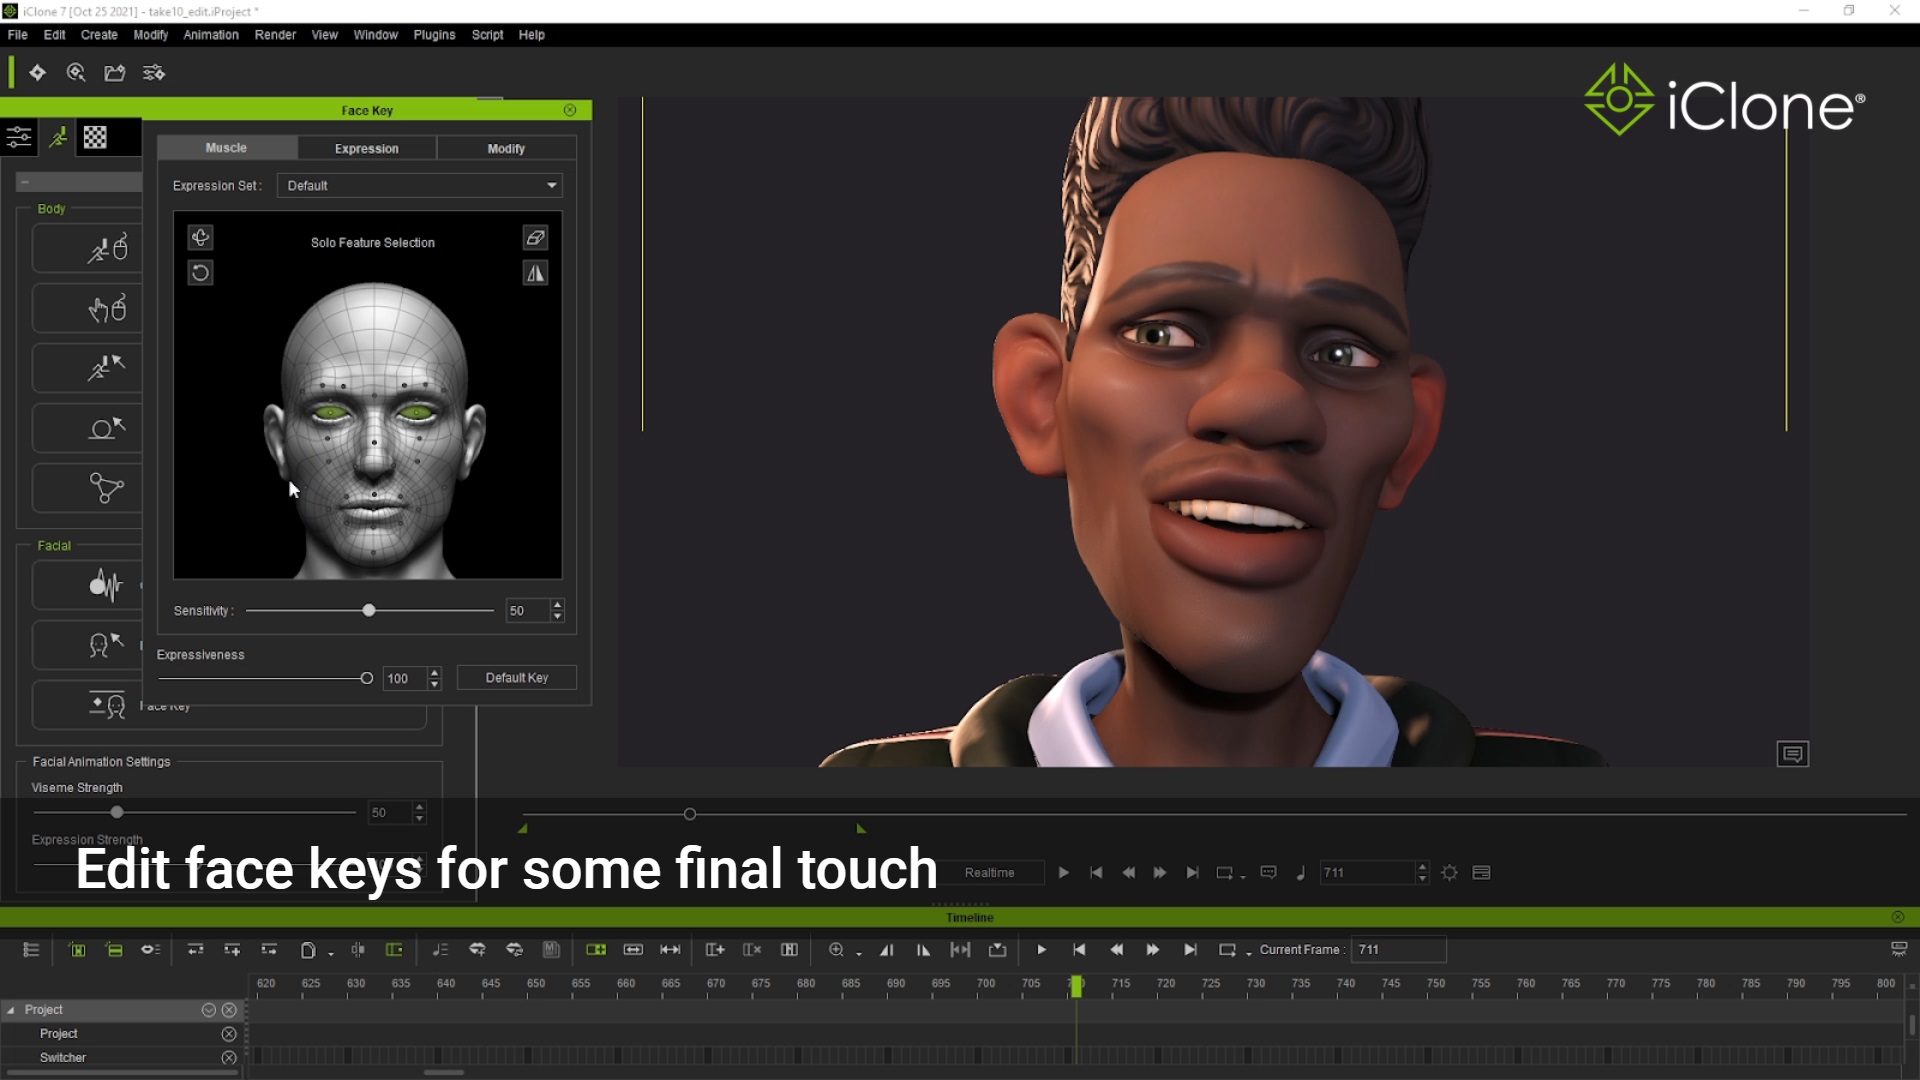Image resolution: width=1920 pixels, height=1080 pixels.
Task: Toggle the subtitle bubble icon in playbar
Action: [1268, 873]
